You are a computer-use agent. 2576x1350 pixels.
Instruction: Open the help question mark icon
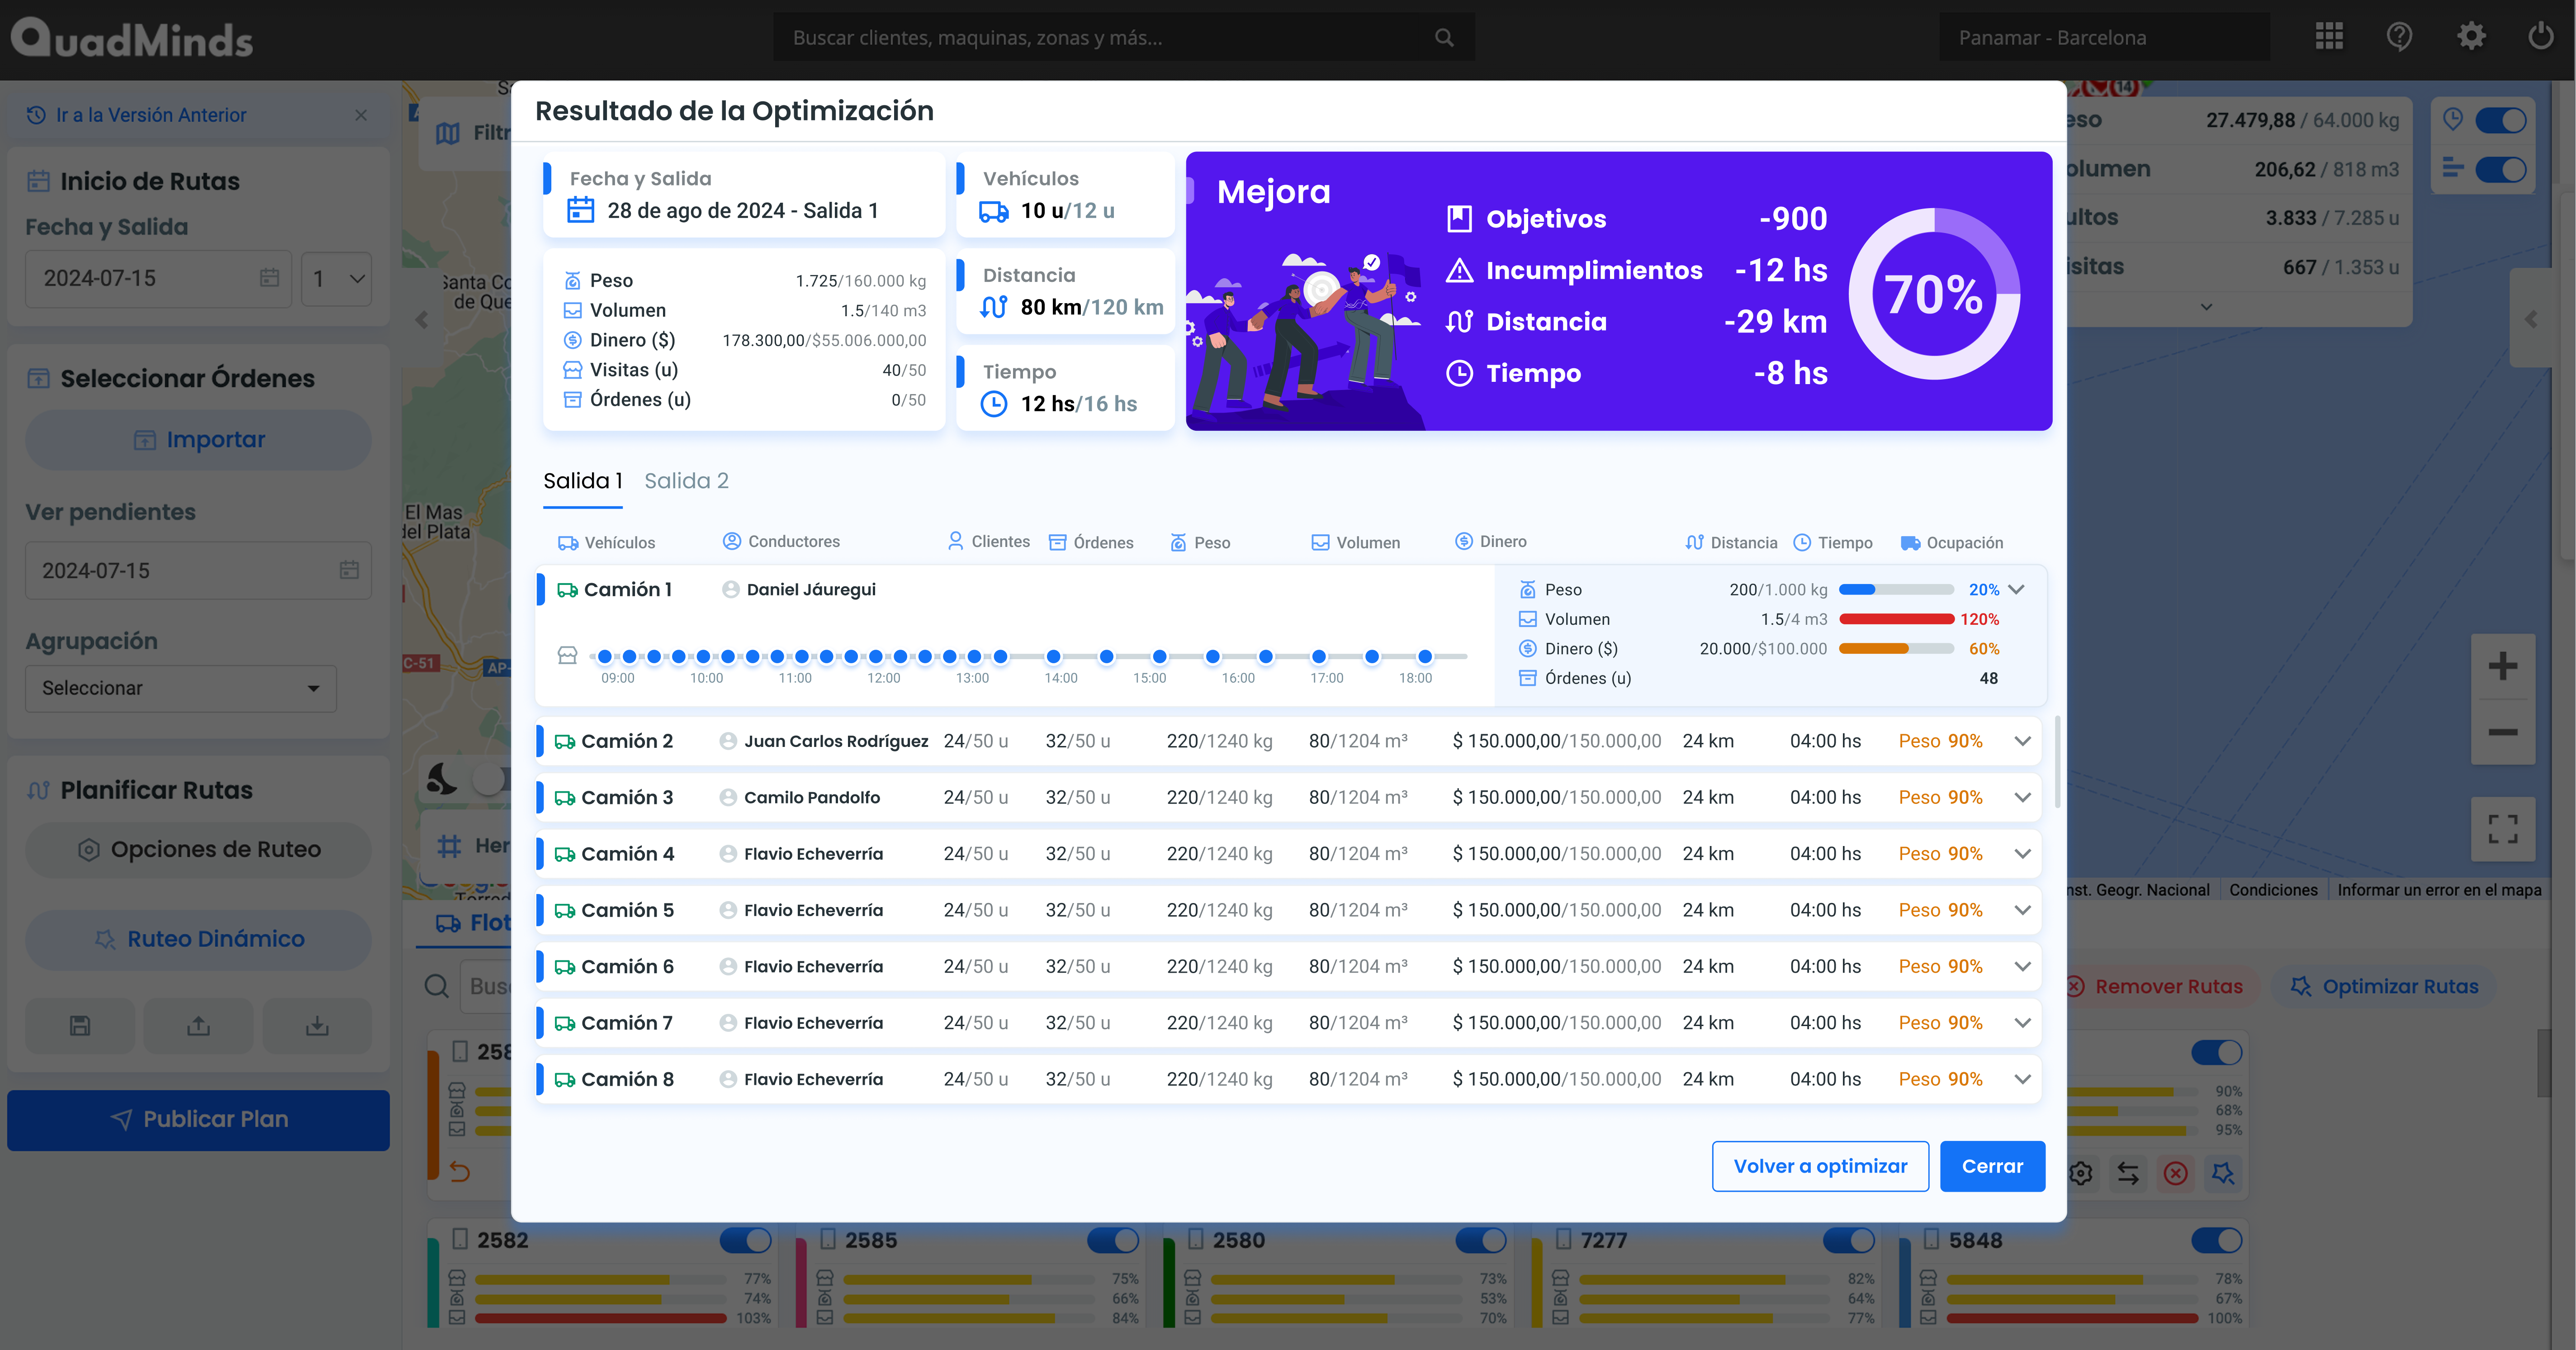click(2399, 37)
